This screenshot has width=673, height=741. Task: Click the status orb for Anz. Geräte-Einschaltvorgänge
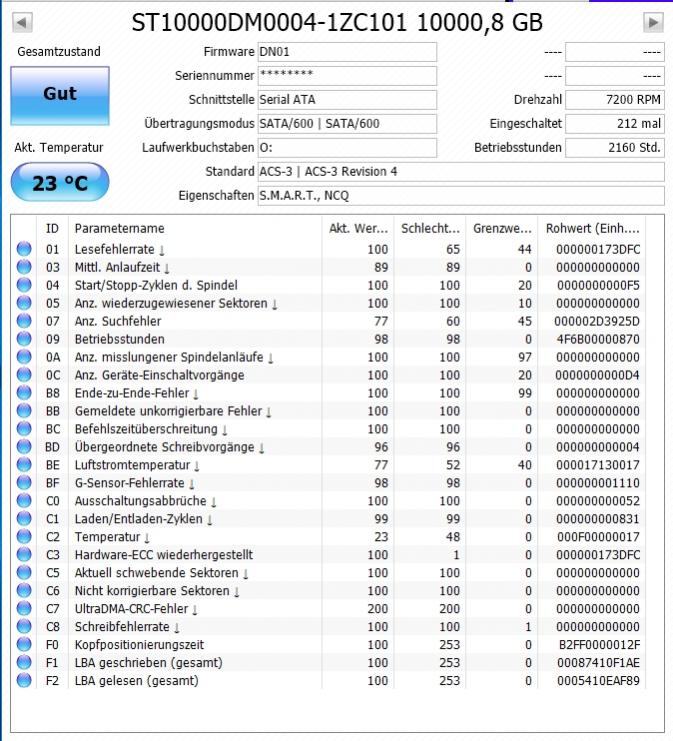[24, 375]
